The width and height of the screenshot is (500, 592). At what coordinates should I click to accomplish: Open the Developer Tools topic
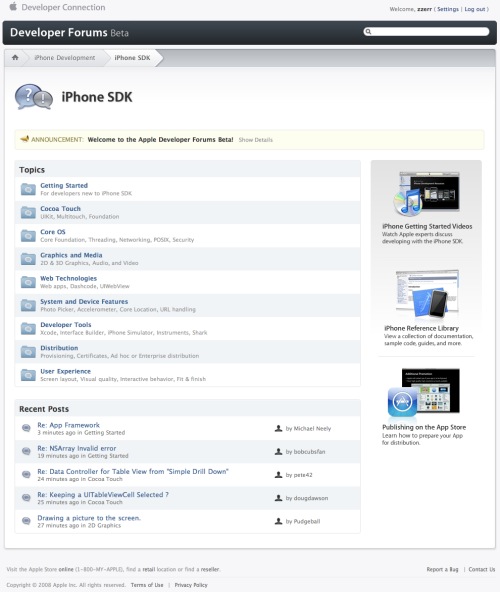pos(66,325)
